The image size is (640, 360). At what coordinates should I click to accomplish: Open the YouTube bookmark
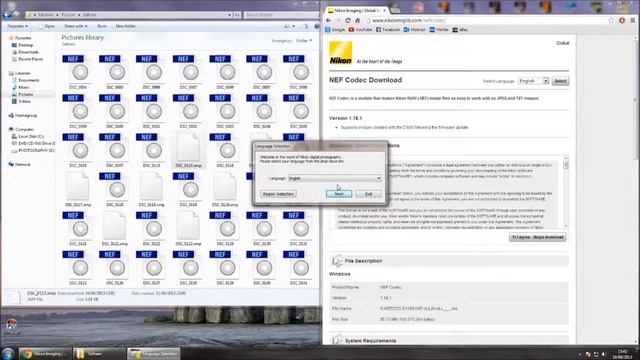point(361,30)
